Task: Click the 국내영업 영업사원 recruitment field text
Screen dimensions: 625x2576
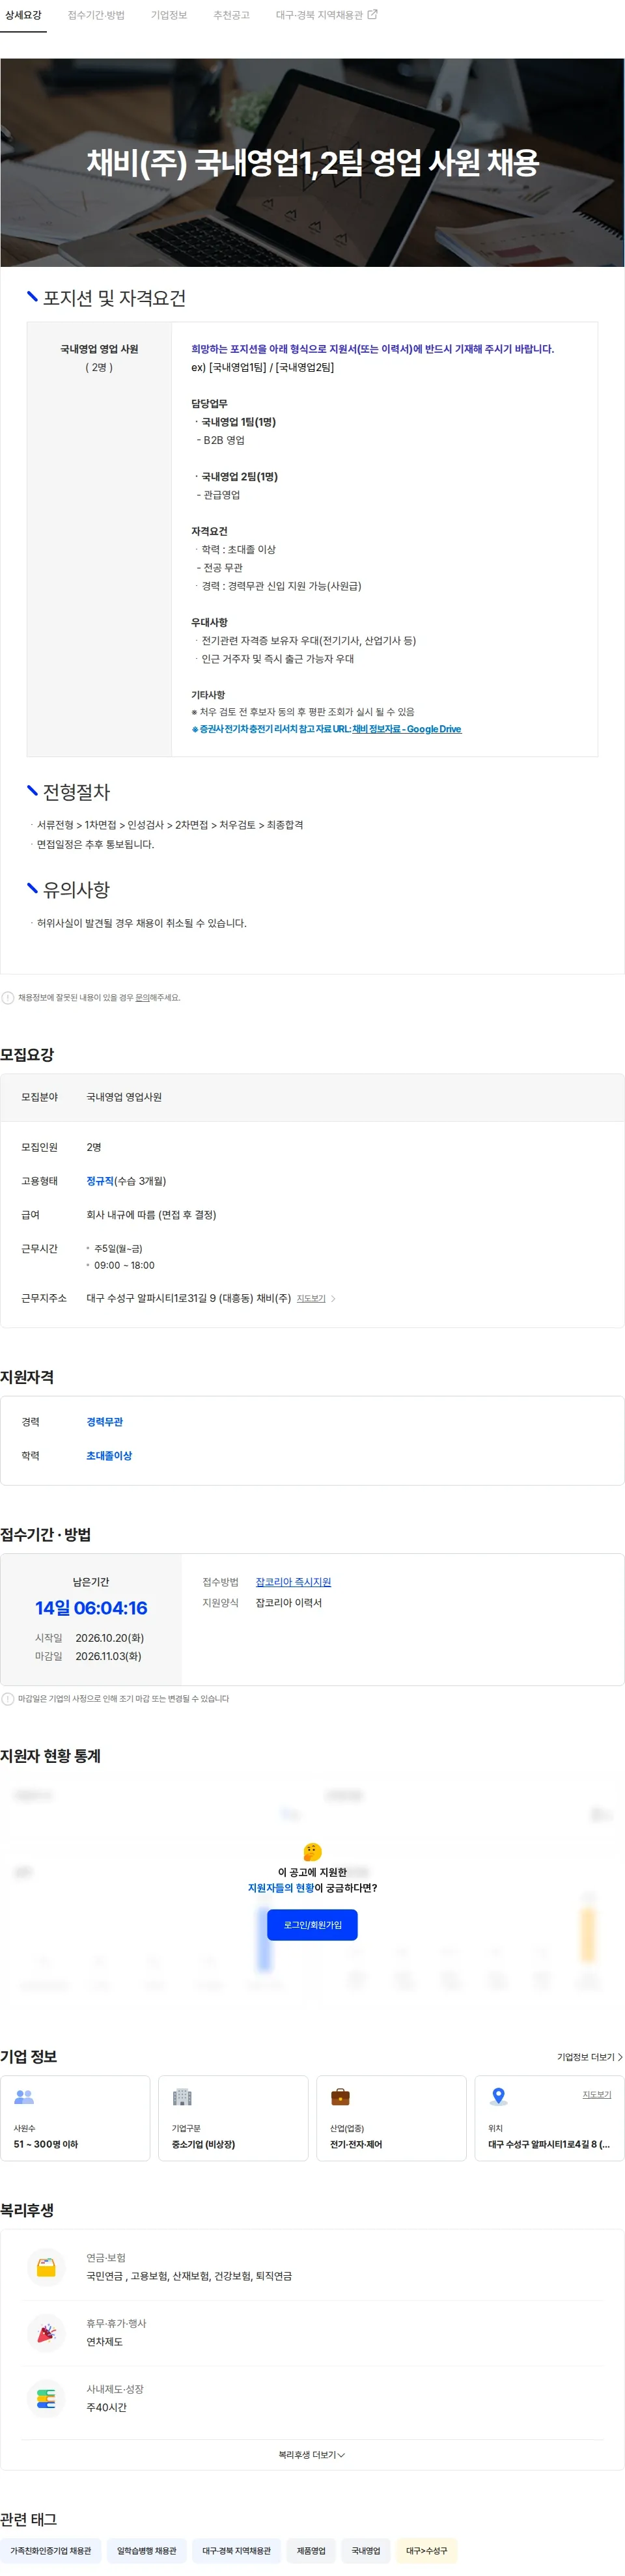Action: tap(124, 1097)
